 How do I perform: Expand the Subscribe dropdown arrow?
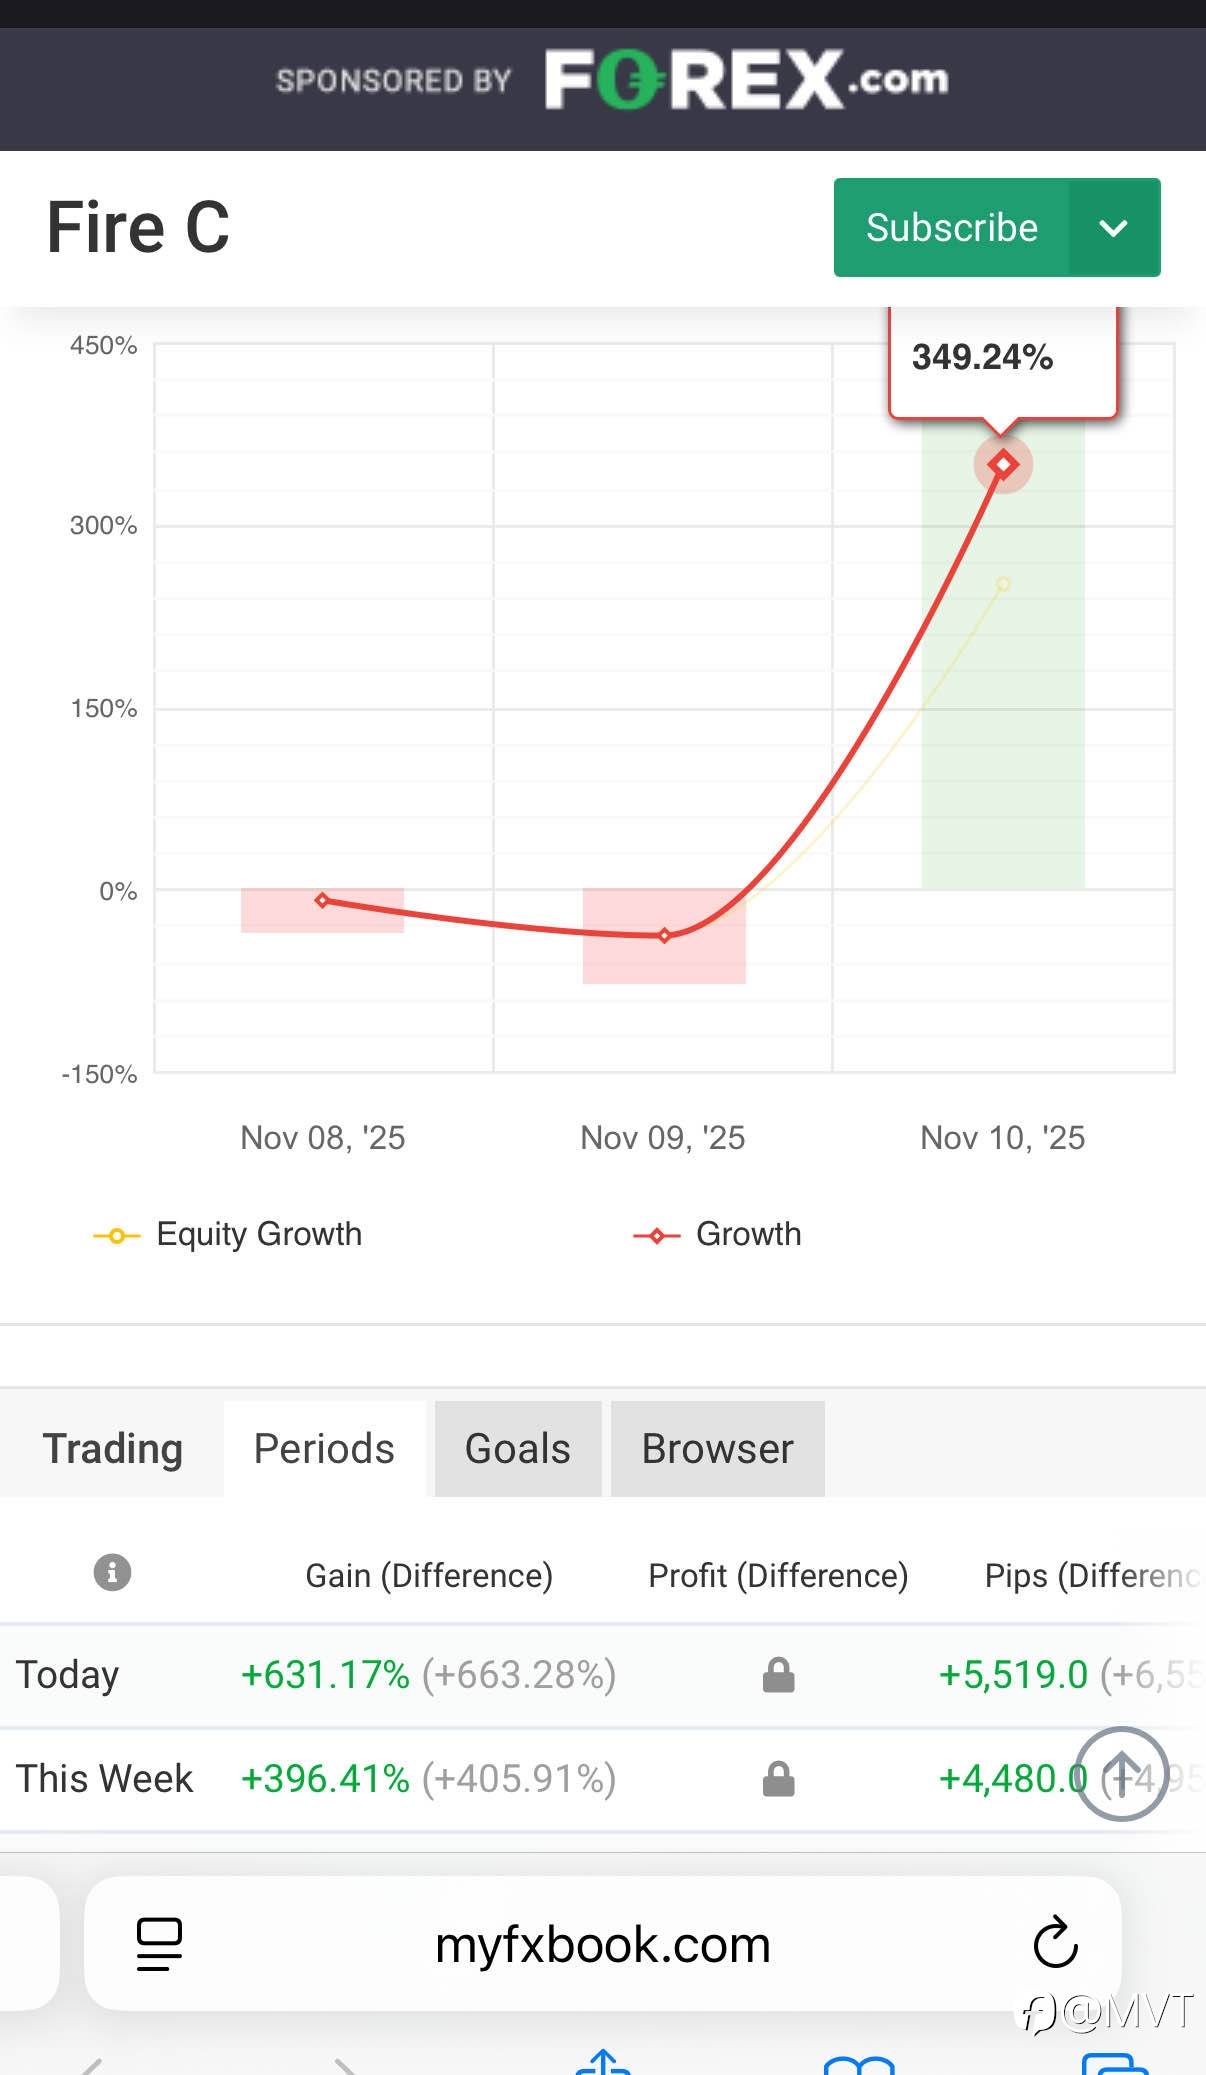[1114, 228]
